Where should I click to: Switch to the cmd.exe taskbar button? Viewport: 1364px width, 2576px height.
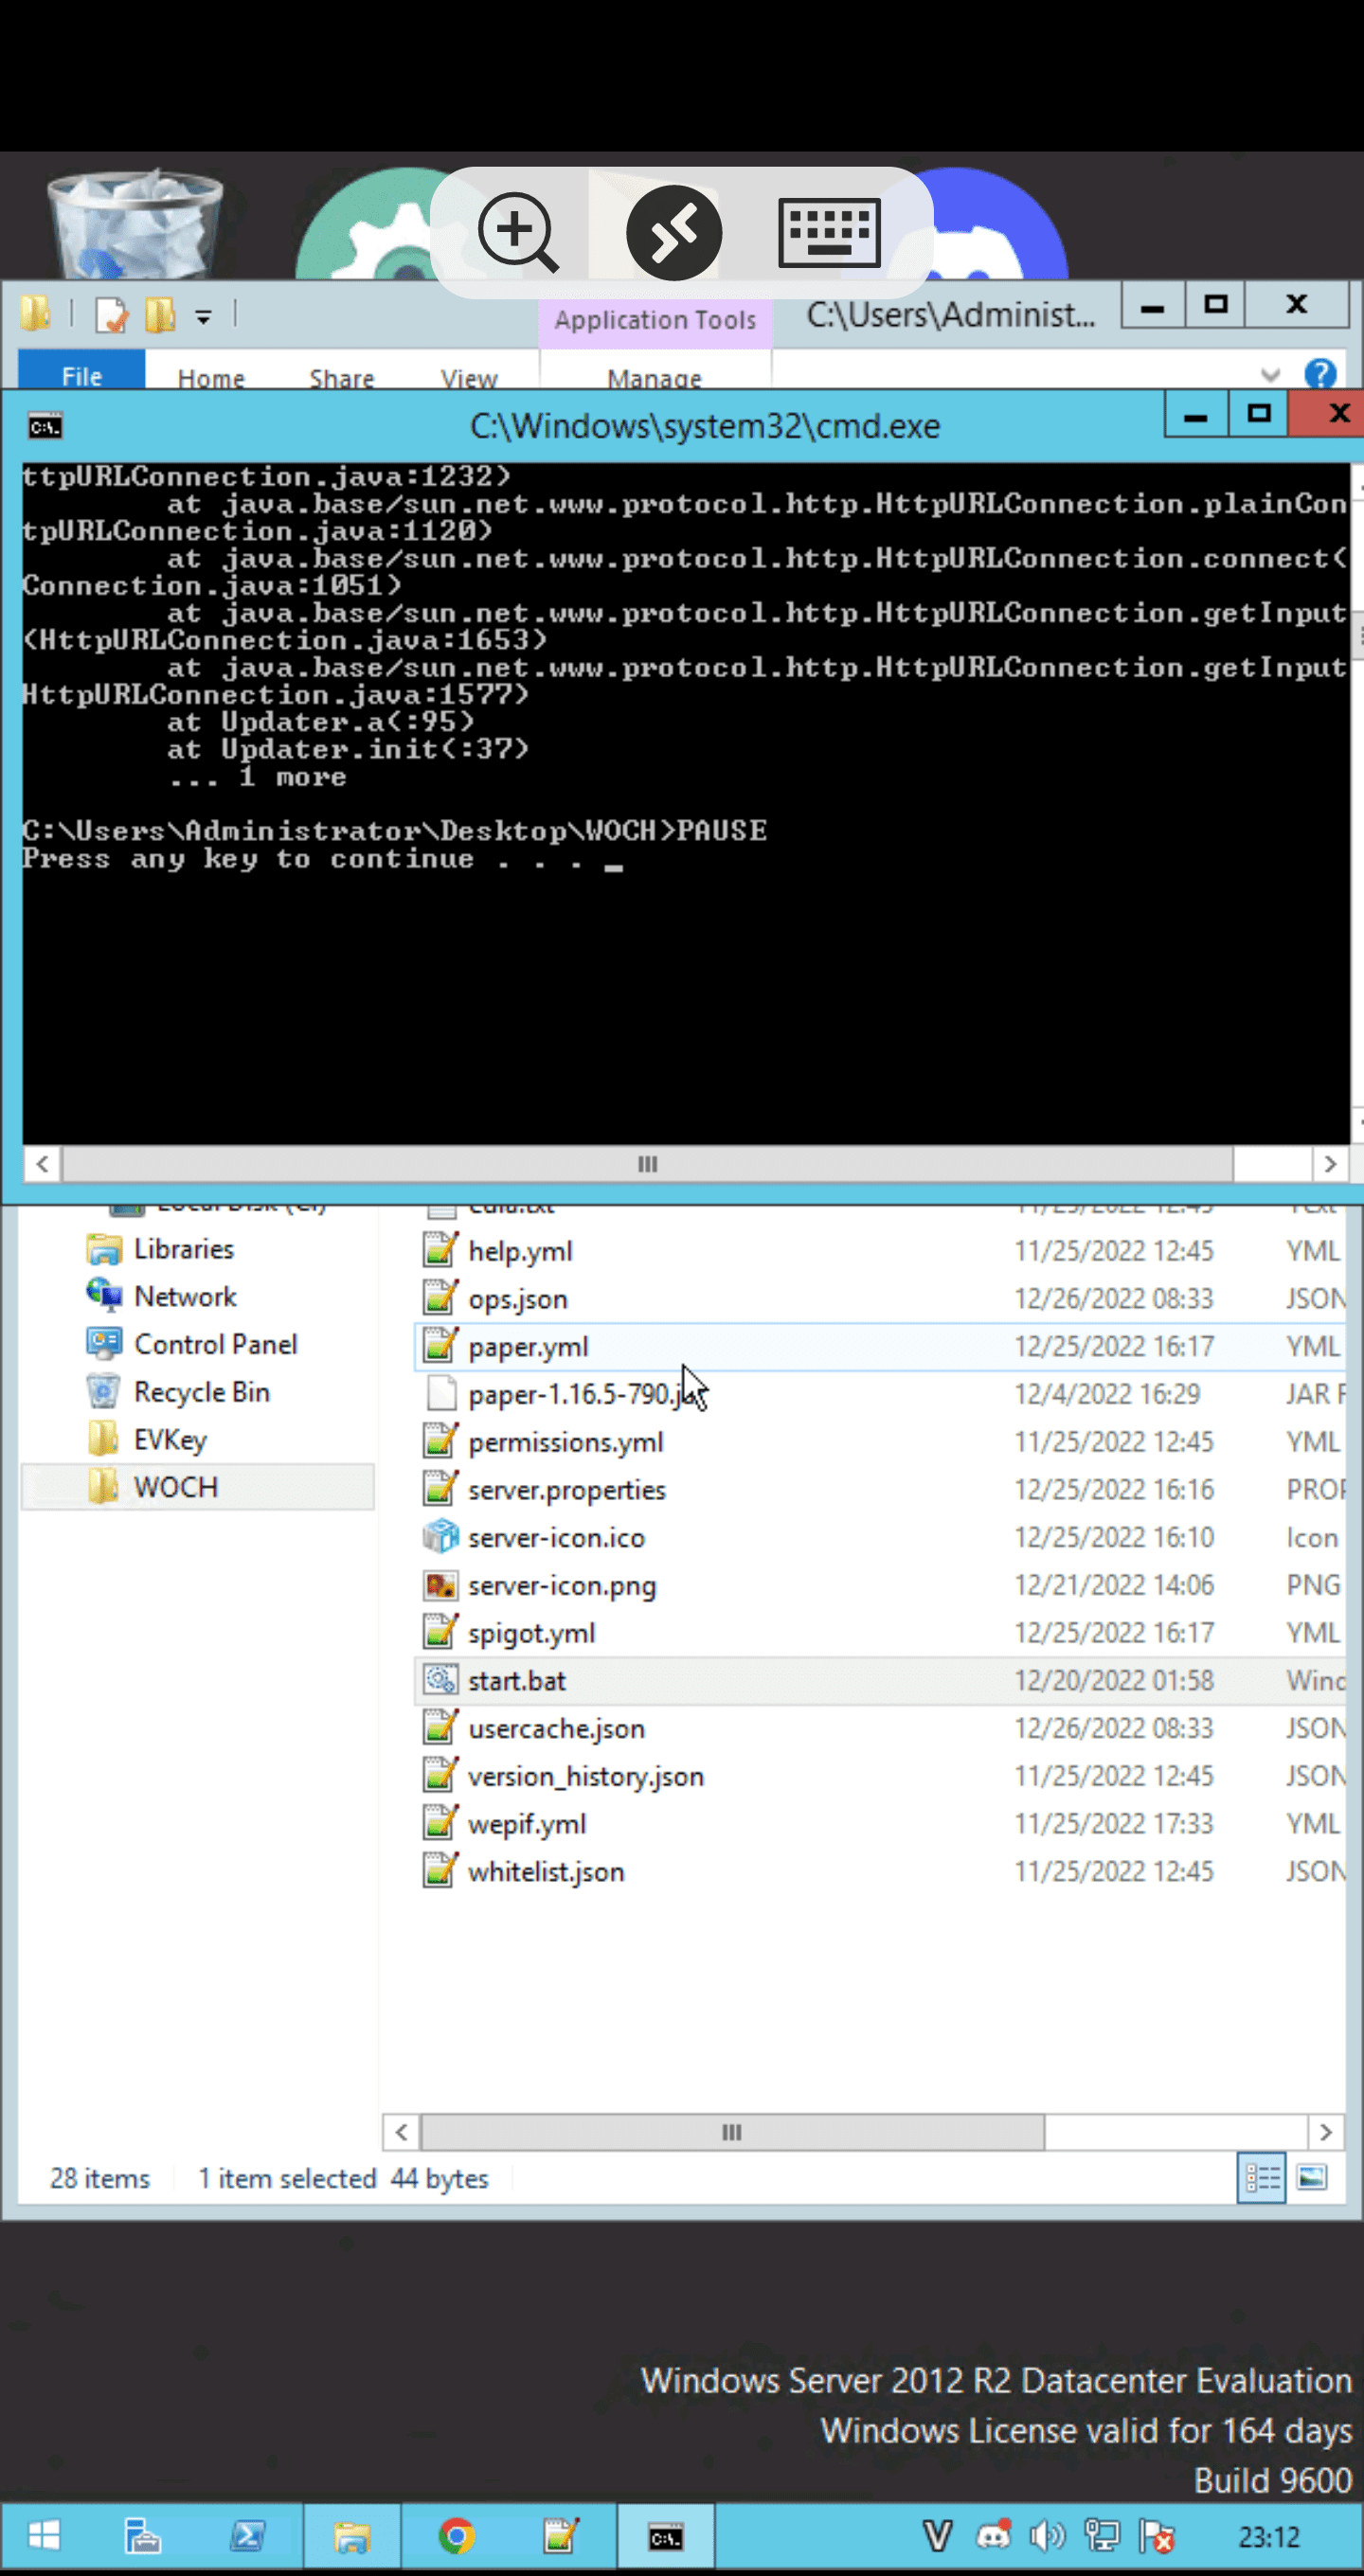[x=666, y=2535]
